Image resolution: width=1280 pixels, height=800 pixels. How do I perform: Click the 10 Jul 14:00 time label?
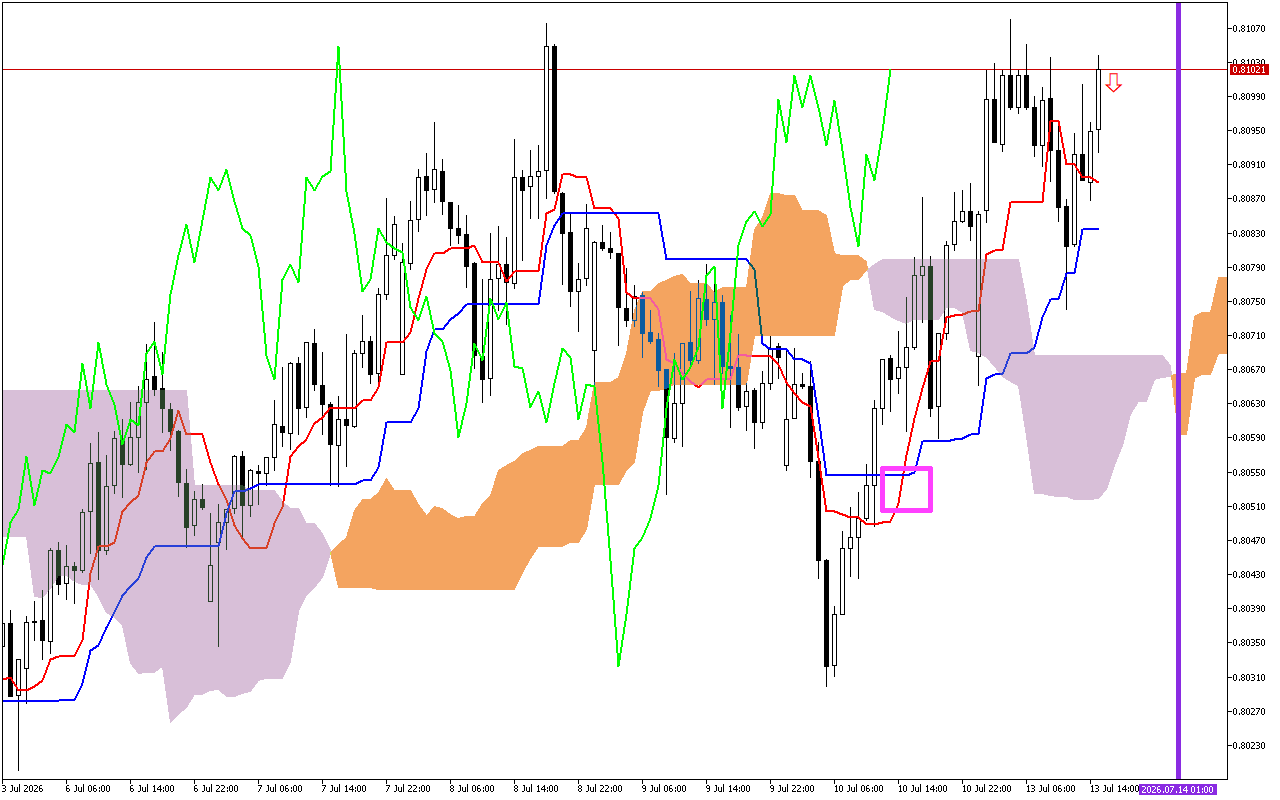click(922, 789)
